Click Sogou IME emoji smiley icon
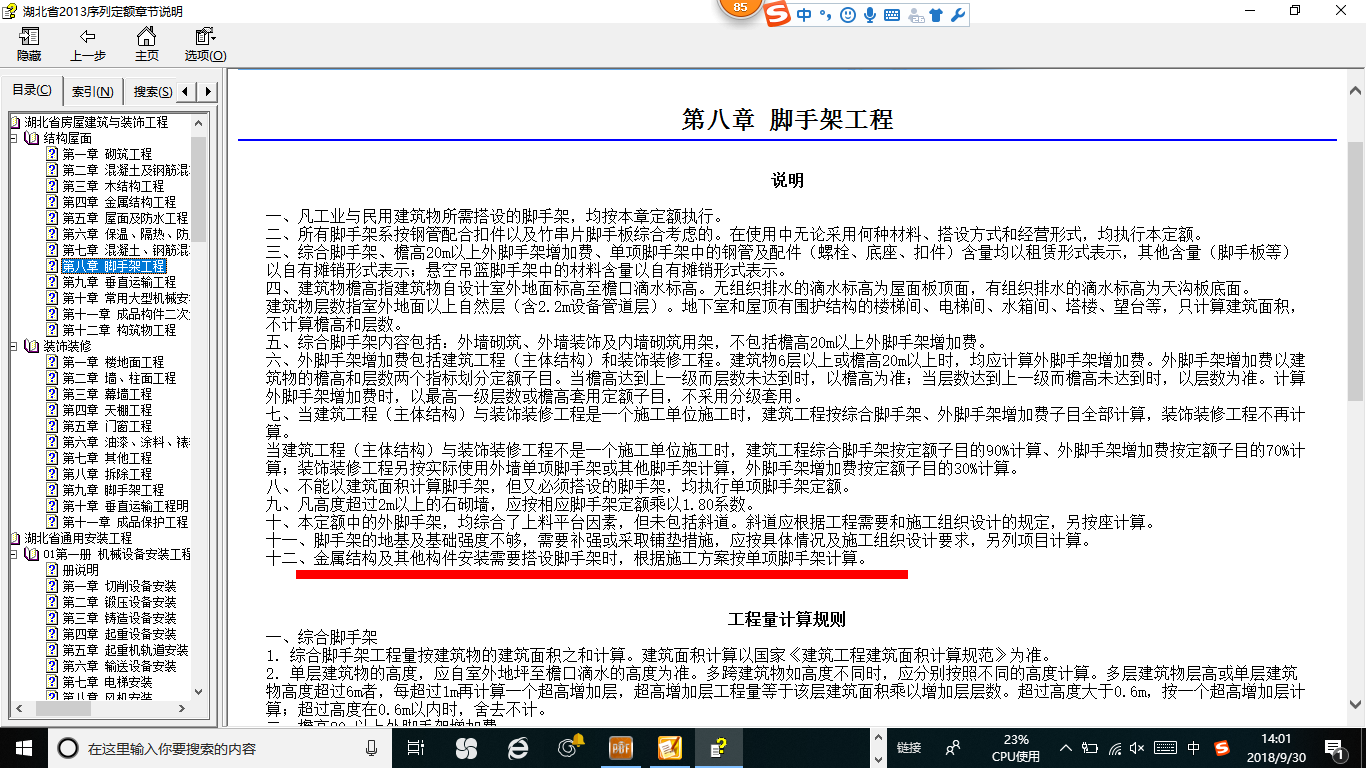The height and width of the screenshot is (768, 1366). coord(848,15)
